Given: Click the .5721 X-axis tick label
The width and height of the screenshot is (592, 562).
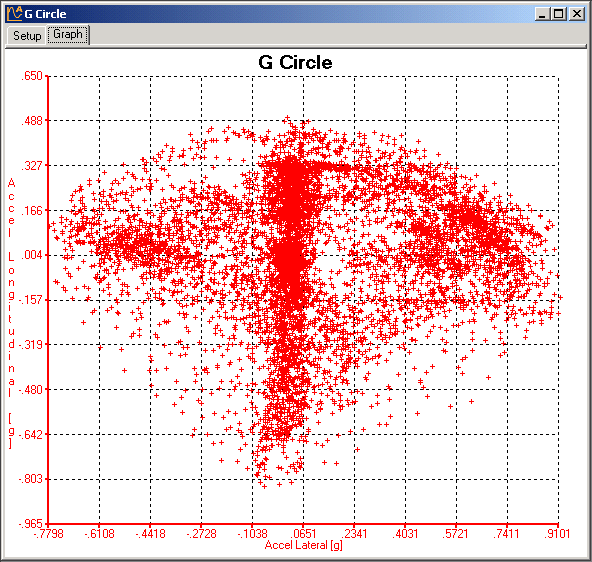Looking at the screenshot, I should pos(455,534).
